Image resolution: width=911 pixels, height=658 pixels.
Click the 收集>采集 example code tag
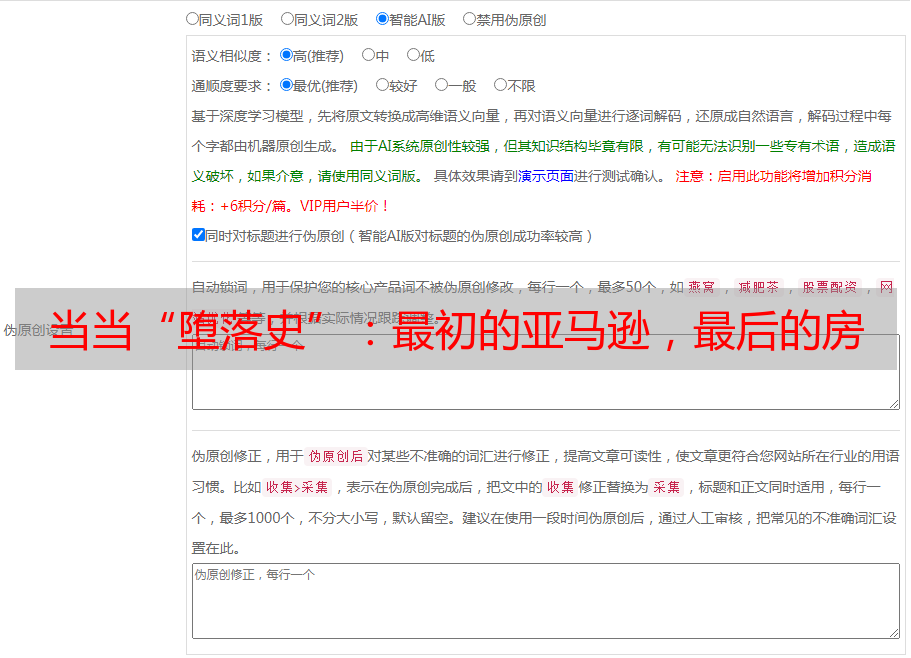click(297, 487)
